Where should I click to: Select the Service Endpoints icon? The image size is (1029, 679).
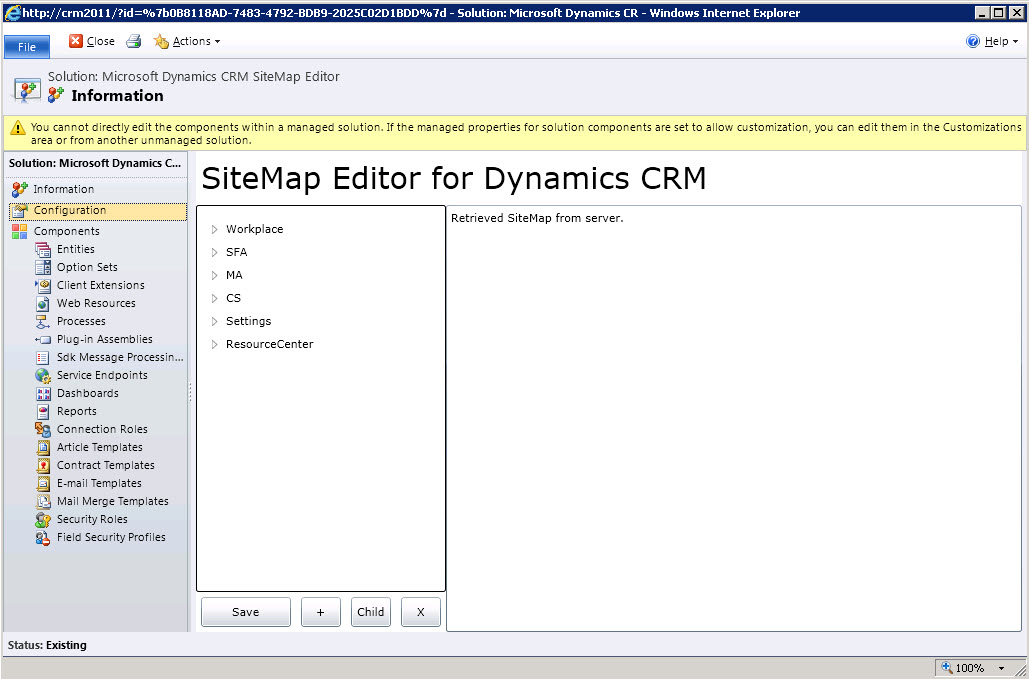tap(43, 375)
